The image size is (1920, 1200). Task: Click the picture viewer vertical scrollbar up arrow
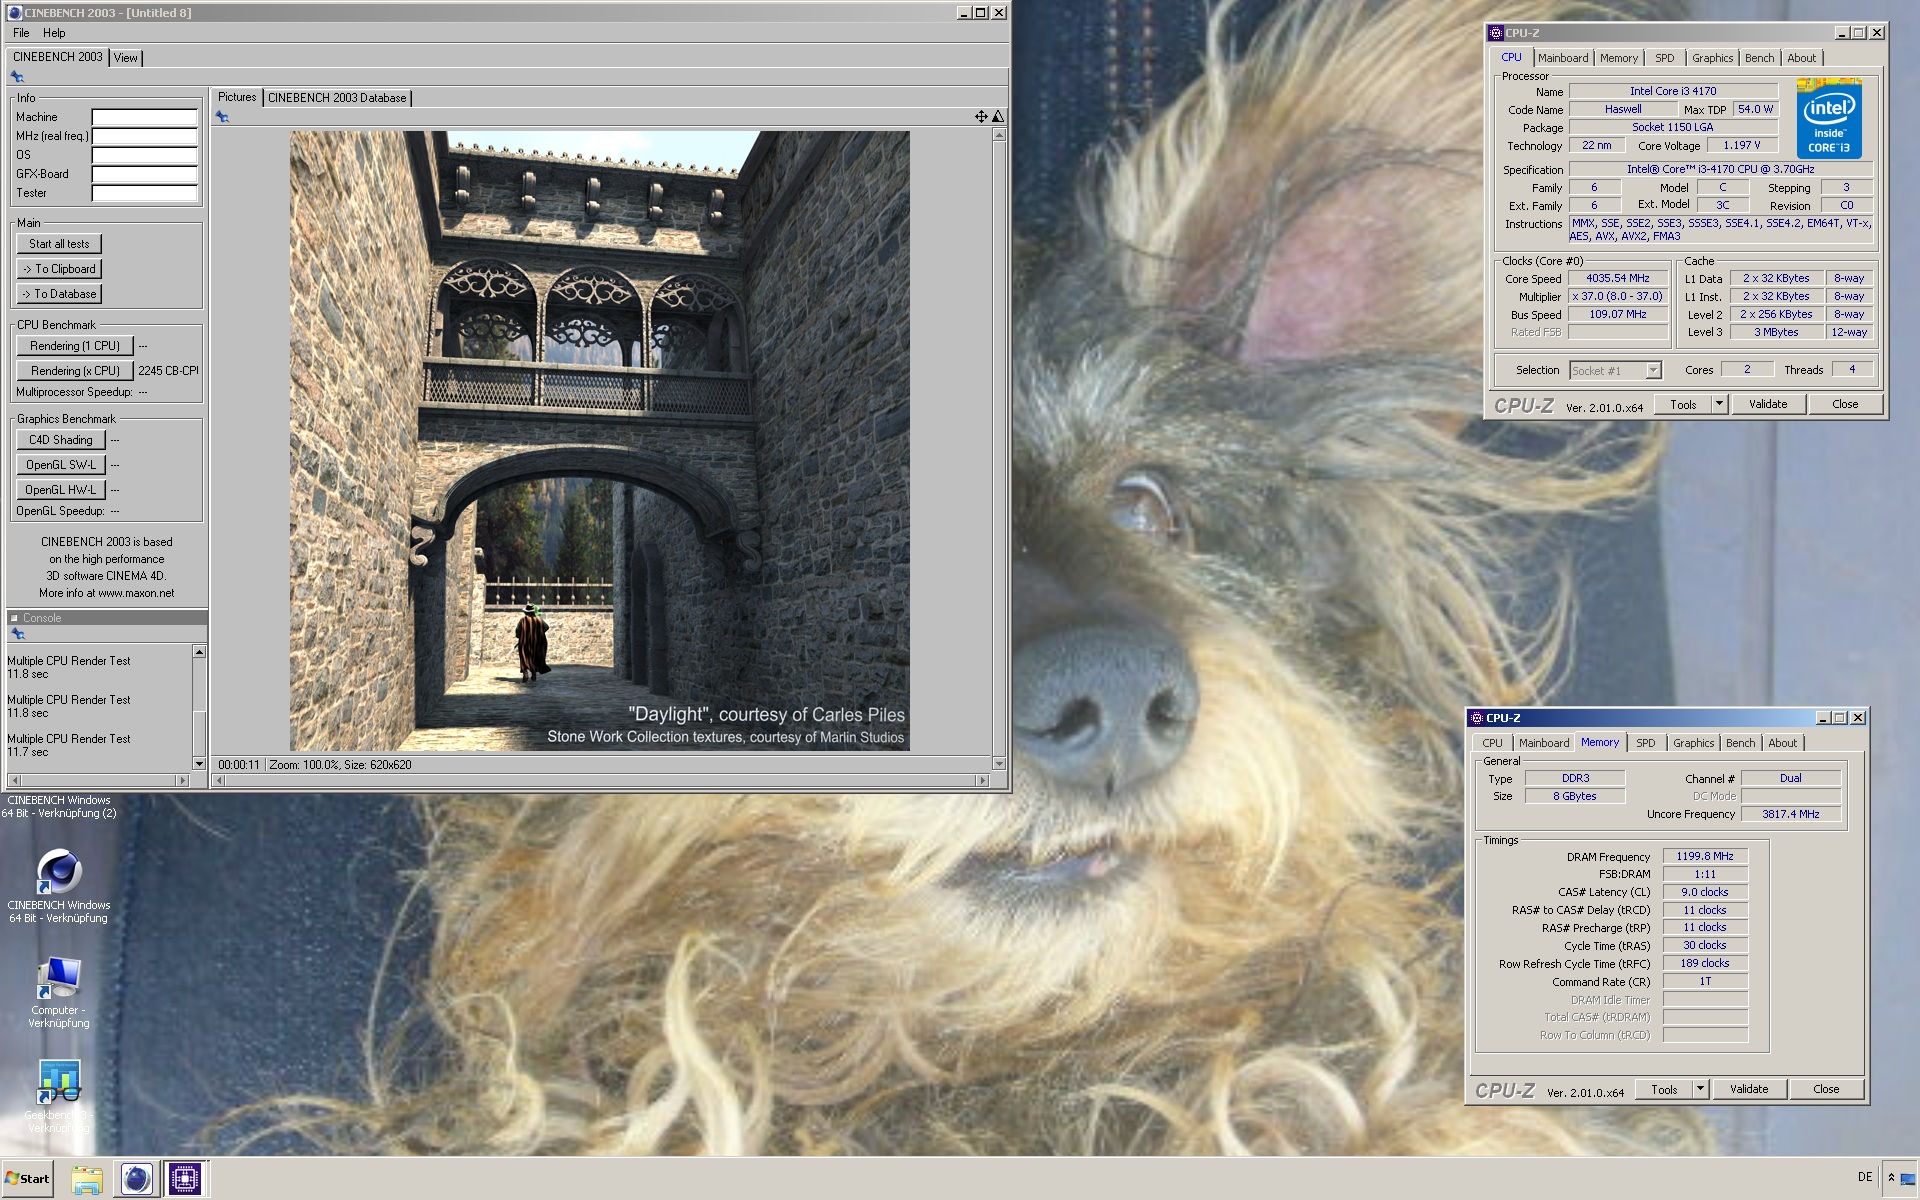point(998,135)
